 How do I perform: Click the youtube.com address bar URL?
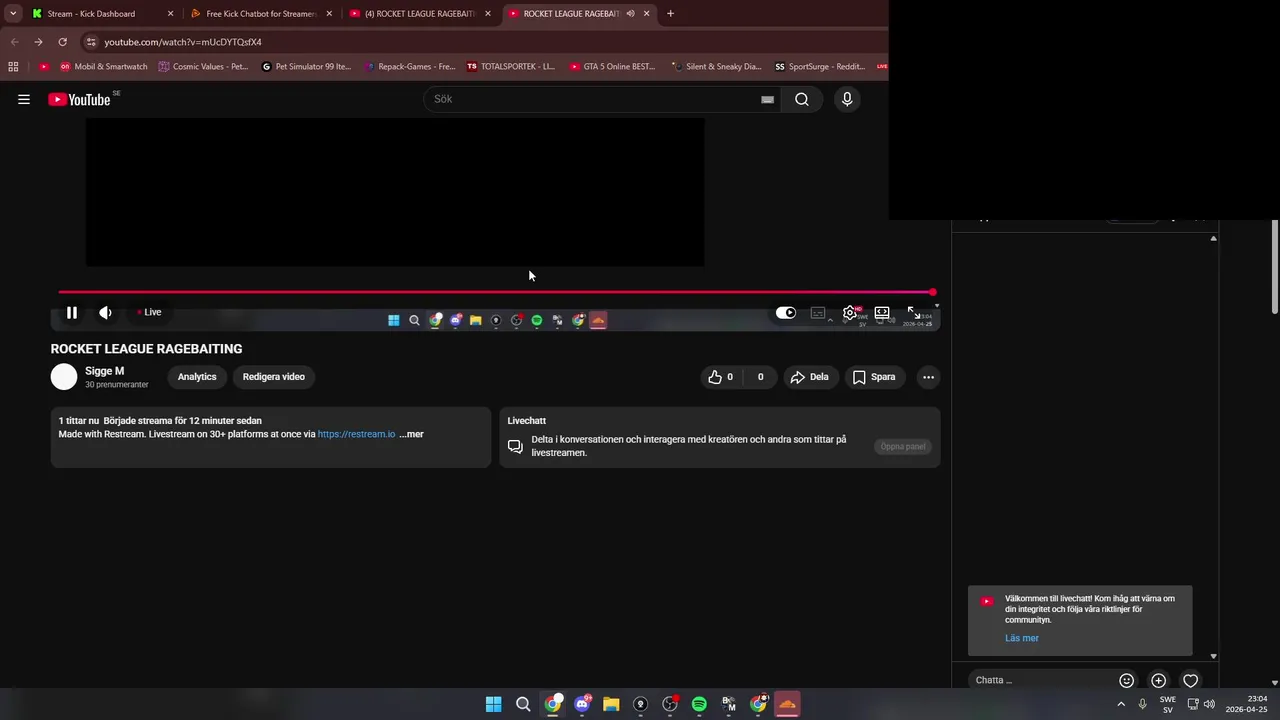pos(183,42)
